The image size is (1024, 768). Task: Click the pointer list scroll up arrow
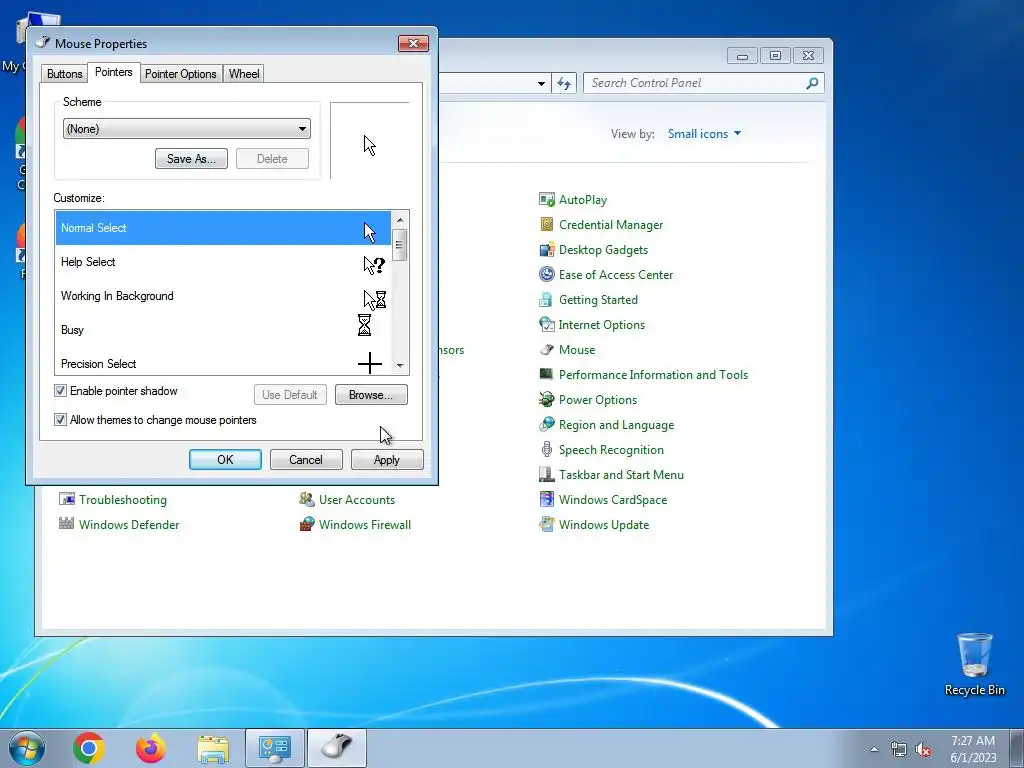tap(400, 219)
